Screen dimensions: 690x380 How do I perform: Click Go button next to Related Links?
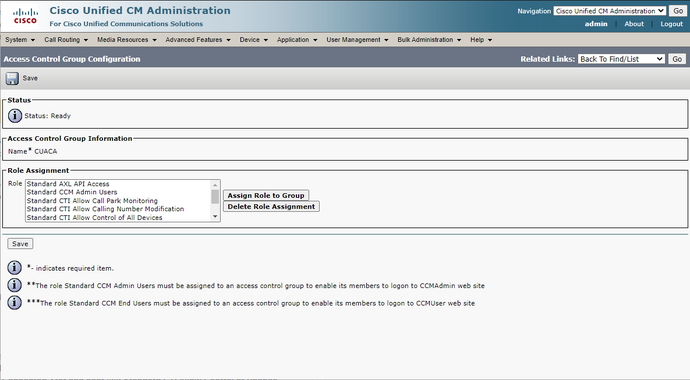pos(677,59)
